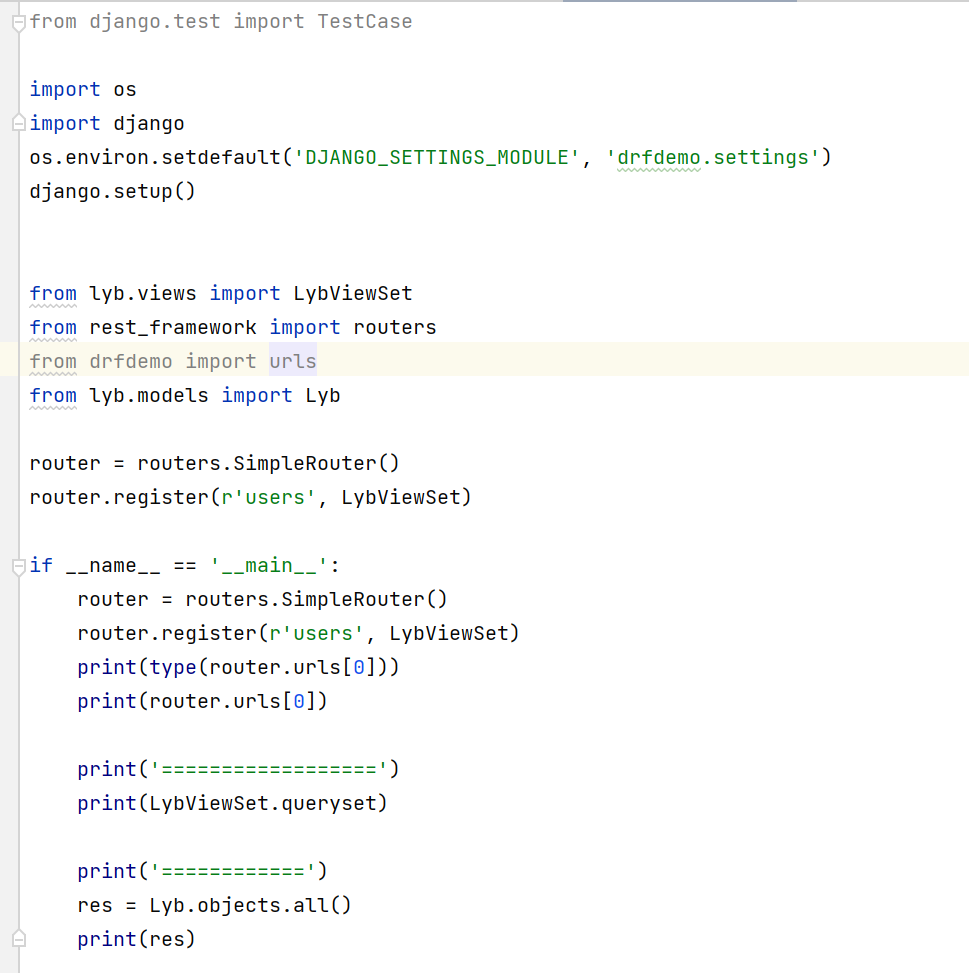The width and height of the screenshot is (969, 973).
Task: Click fold marker beside 'import django'
Action: pos(17,124)
